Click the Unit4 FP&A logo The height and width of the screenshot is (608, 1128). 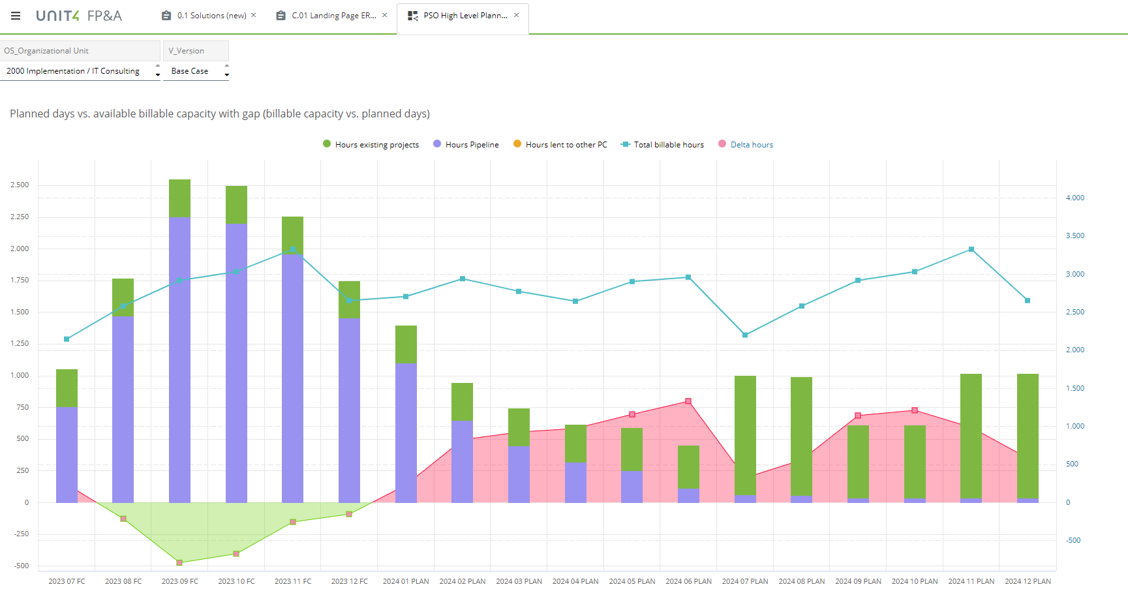pos(79,15)
